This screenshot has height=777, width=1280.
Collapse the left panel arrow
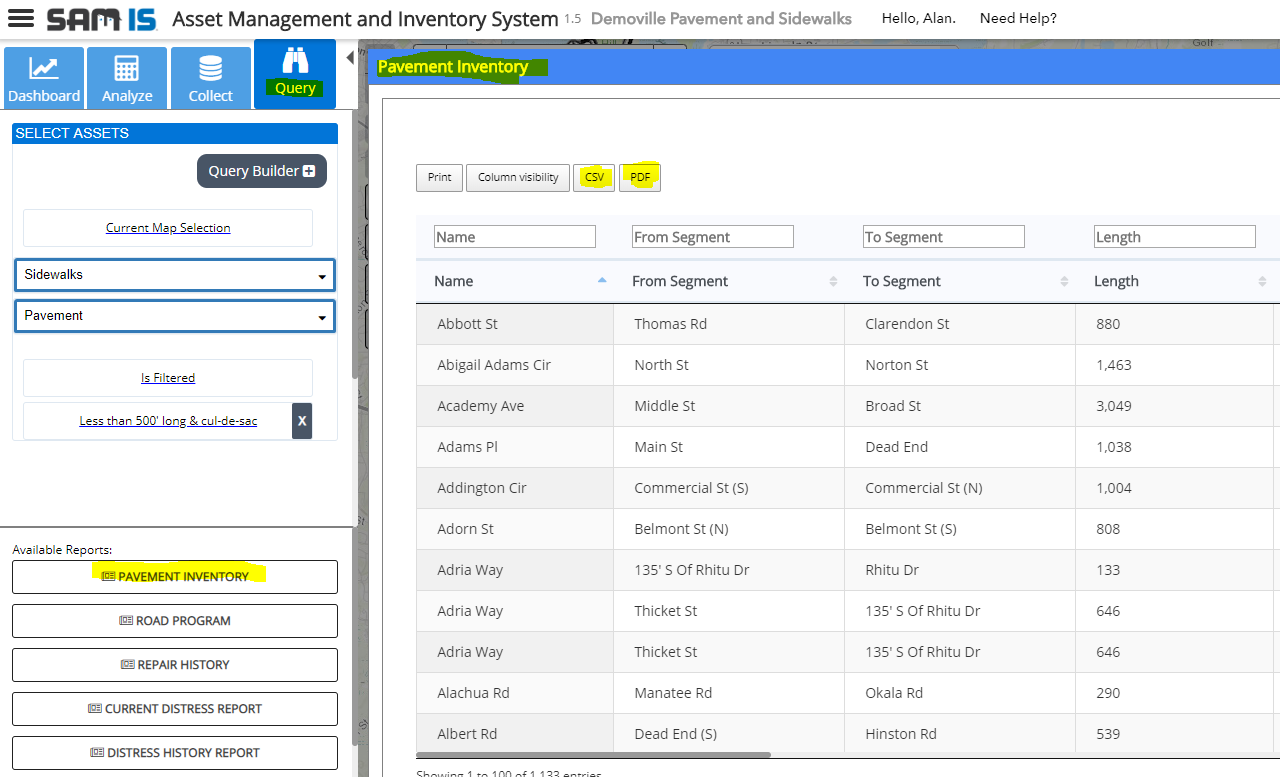point(350,58)
